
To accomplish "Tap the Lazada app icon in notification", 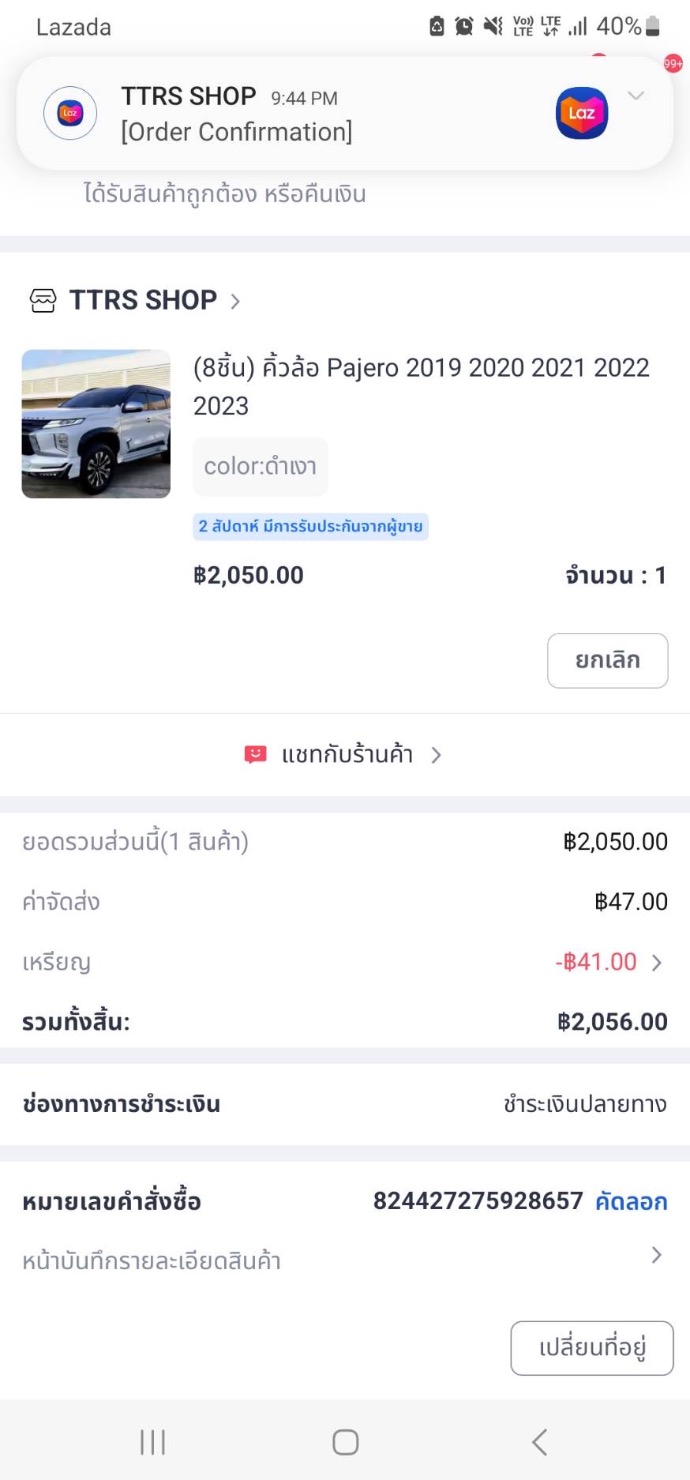I will click(582, 113).
